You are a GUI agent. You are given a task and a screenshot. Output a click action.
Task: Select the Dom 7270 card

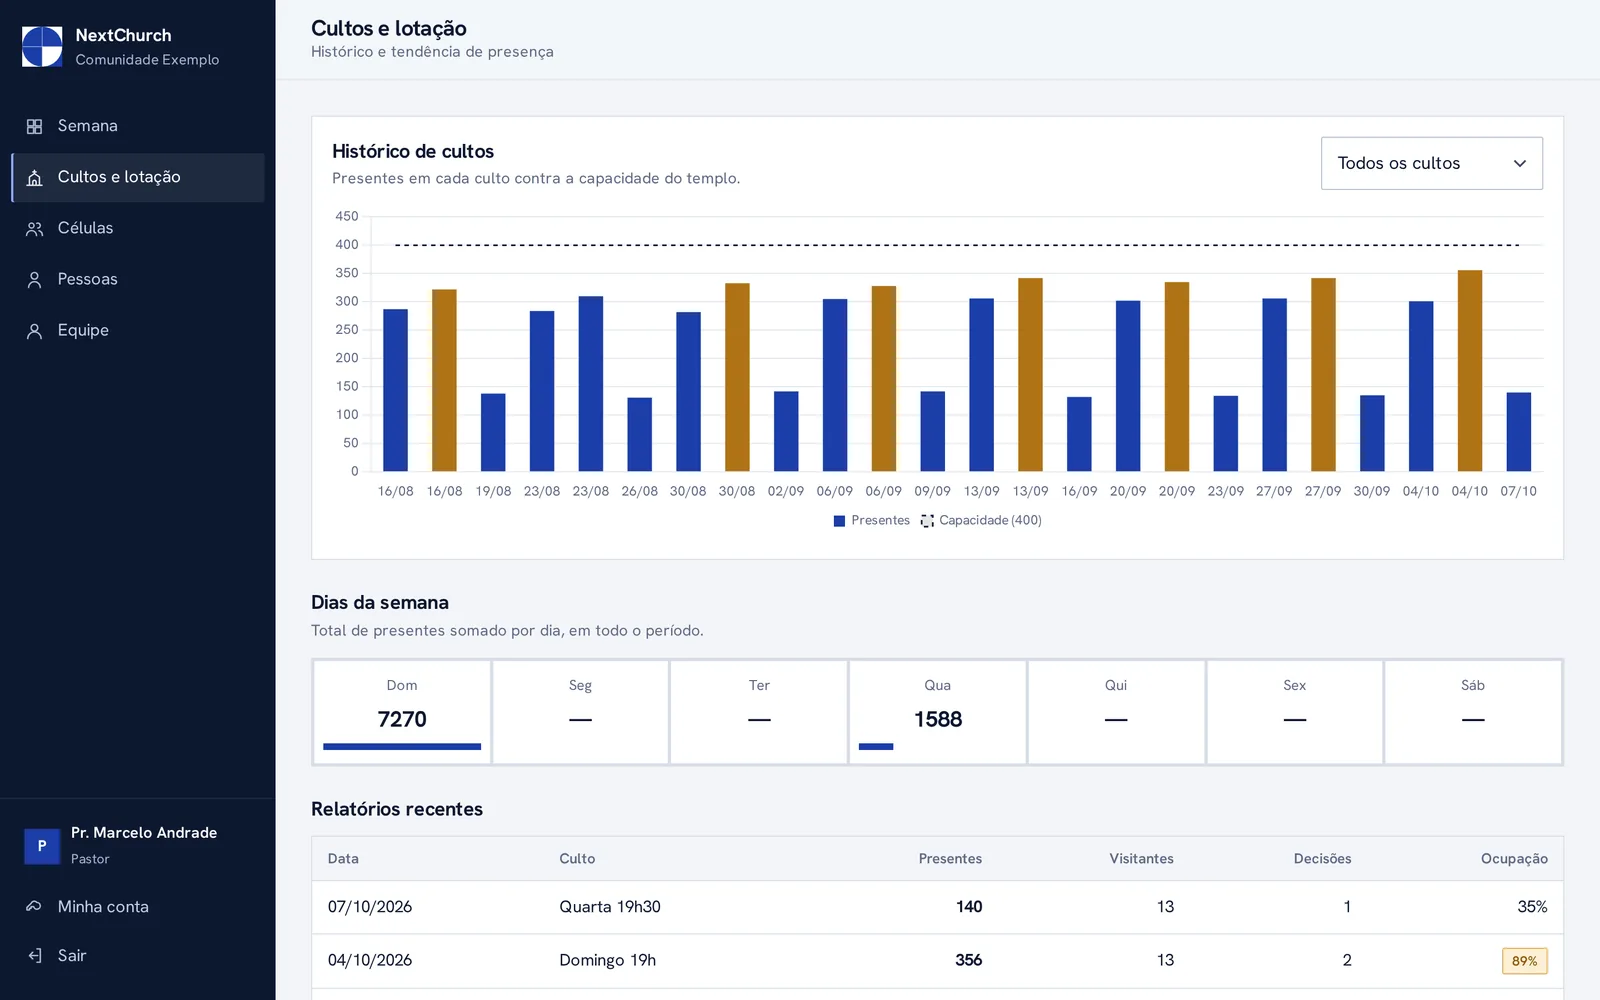pos(402,712)
